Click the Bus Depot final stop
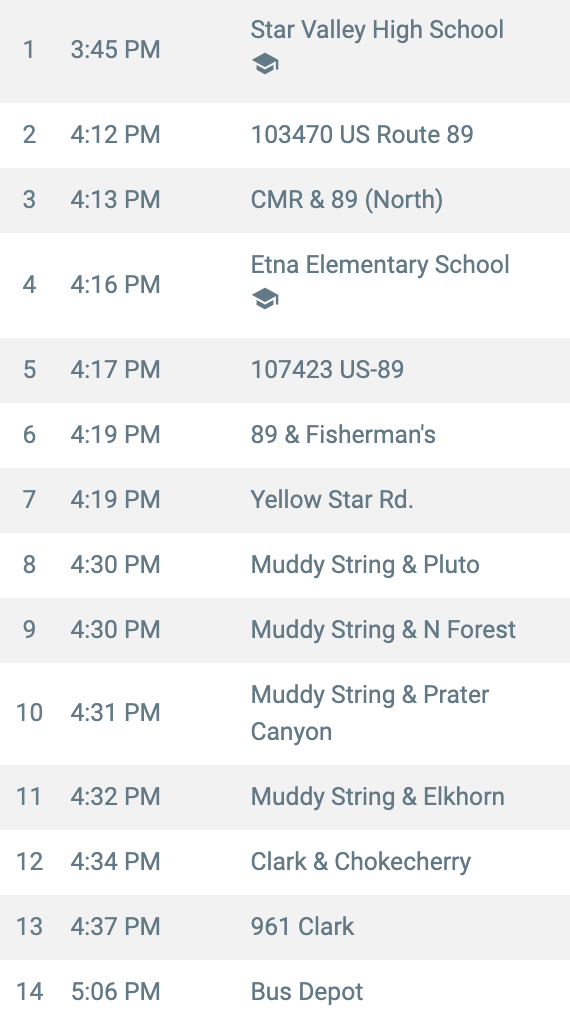Image resolution: width=570 pixels, height=1032 pixels. click(x=307, y=992)
